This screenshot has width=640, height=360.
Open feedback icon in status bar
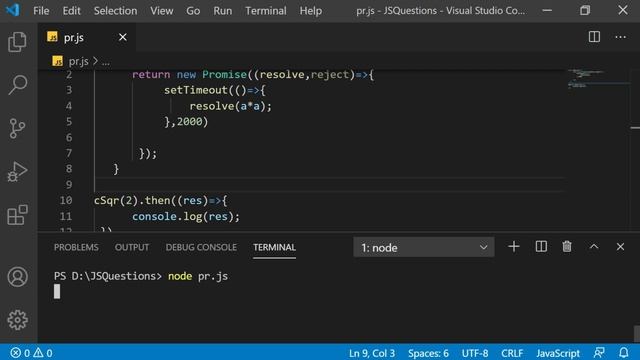pos(599,353)
